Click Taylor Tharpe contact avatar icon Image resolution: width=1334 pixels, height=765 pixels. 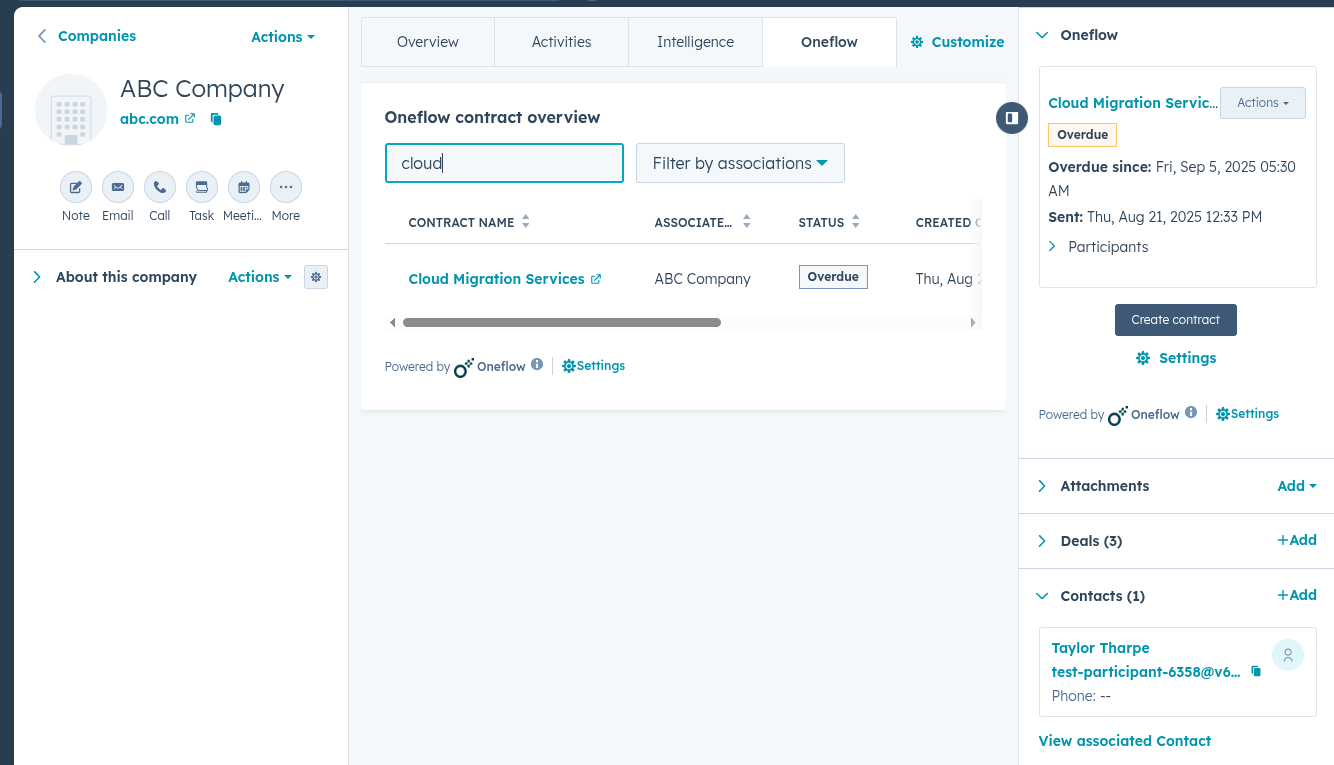click(1288, 655)
